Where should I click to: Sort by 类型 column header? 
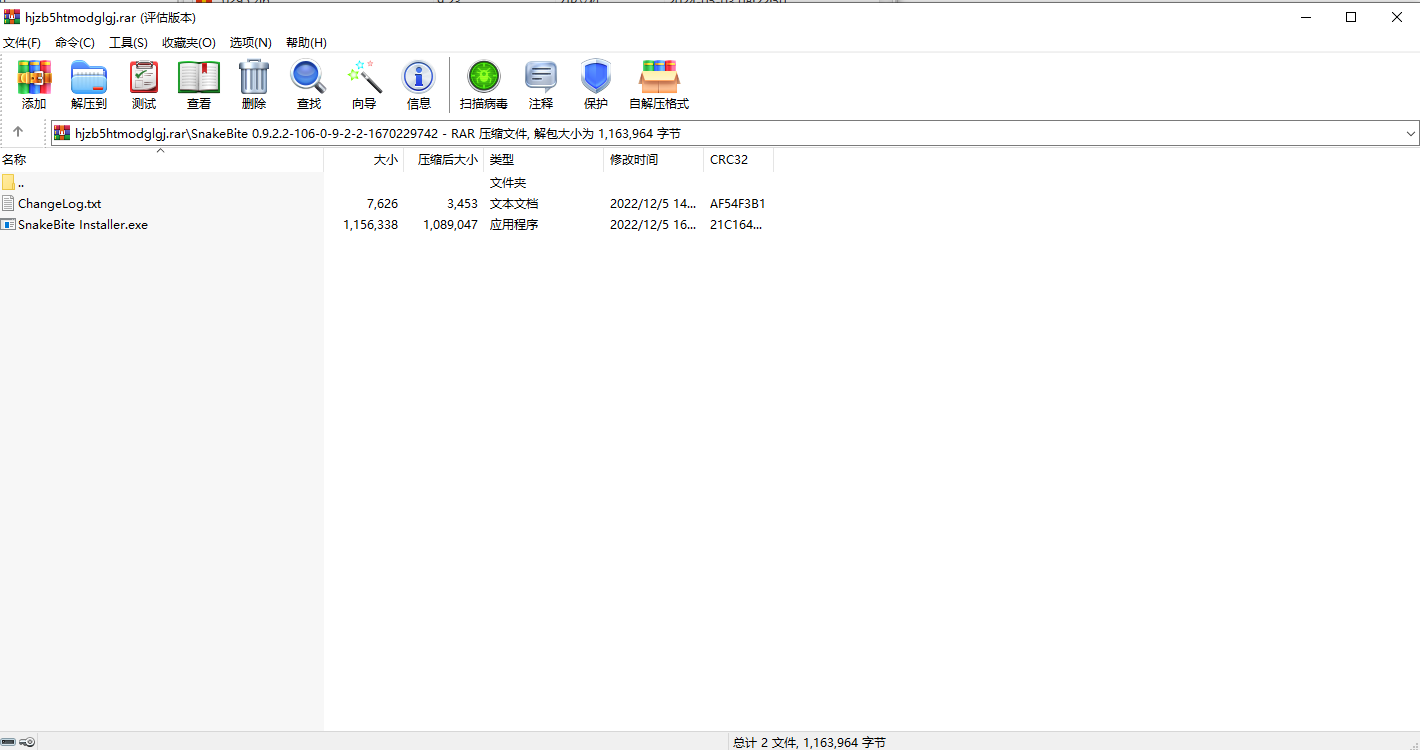click(544, 159)
